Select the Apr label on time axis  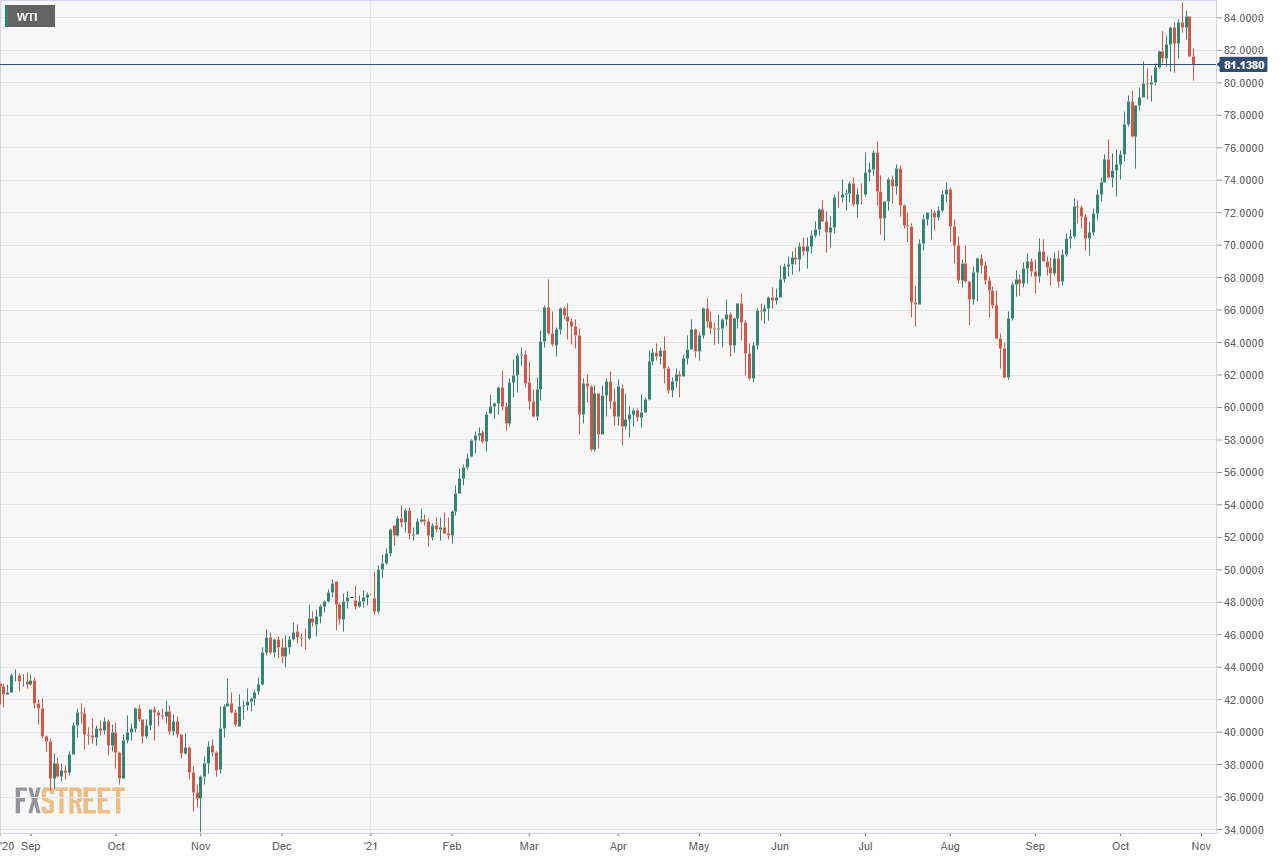[617, 846]
